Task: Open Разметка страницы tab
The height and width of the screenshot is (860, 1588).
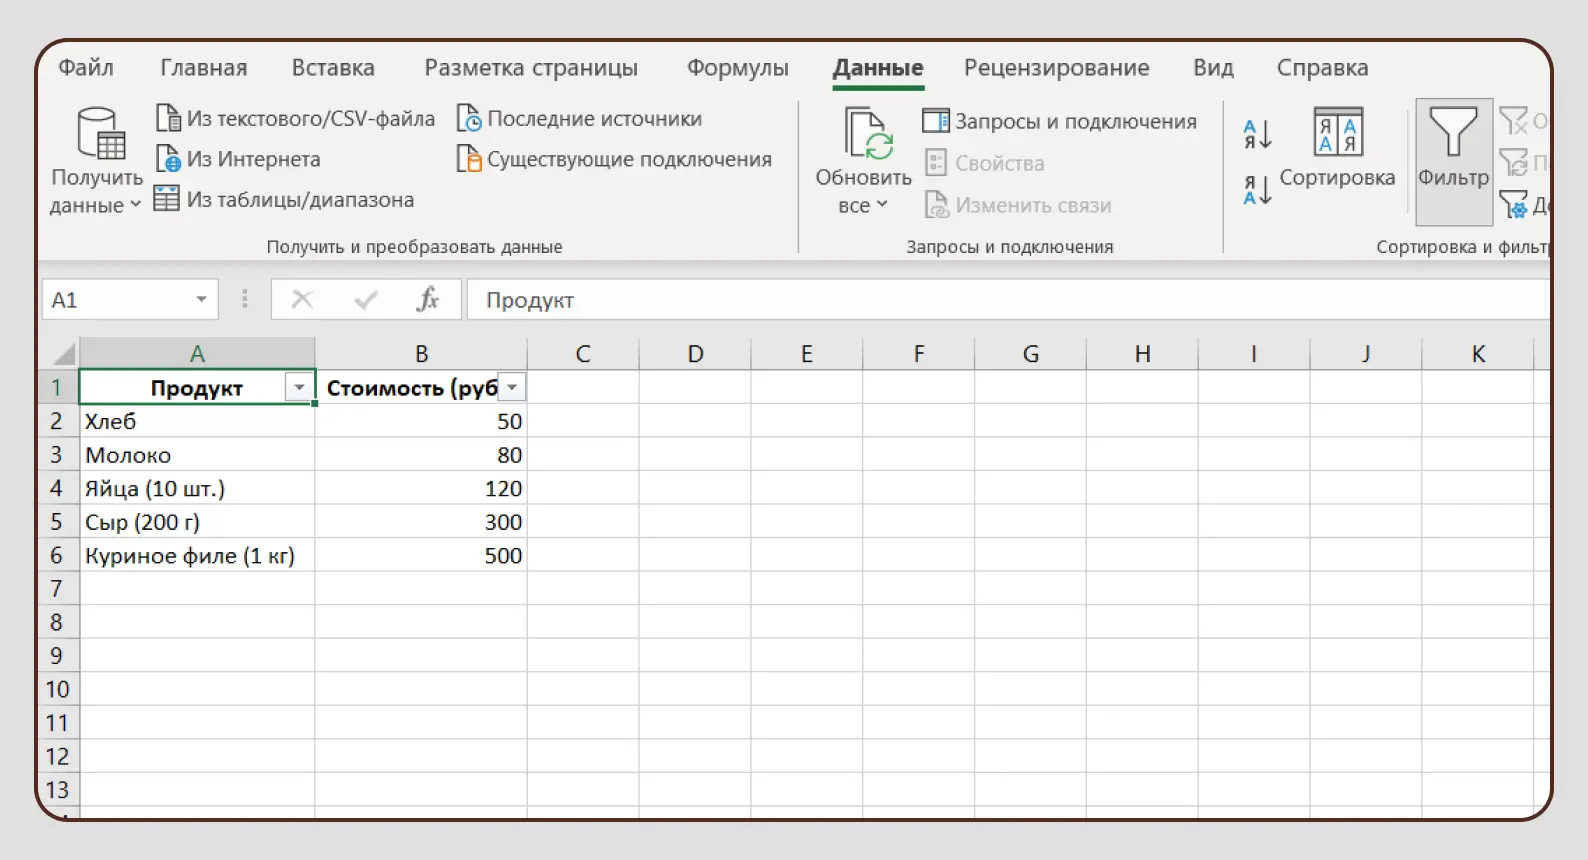Action: tap(531, 67)
